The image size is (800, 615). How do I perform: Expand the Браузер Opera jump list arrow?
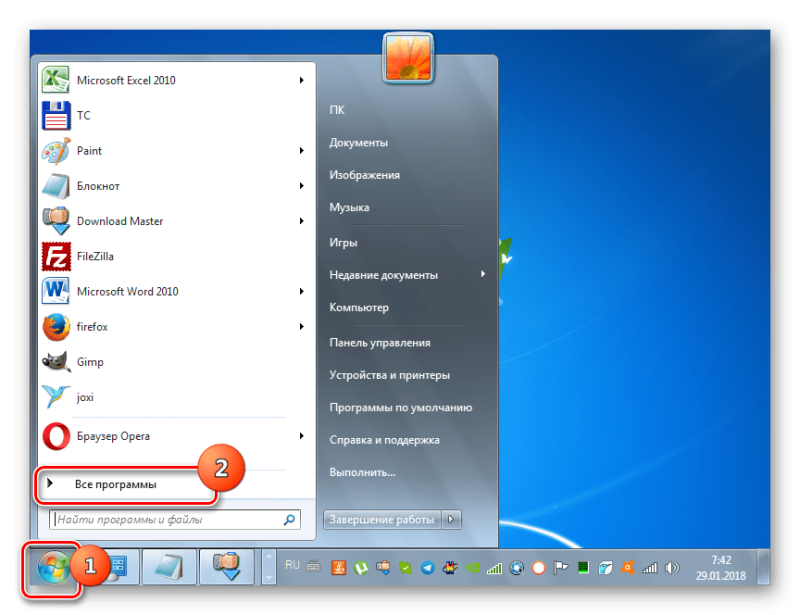click(x=302, y=436)
